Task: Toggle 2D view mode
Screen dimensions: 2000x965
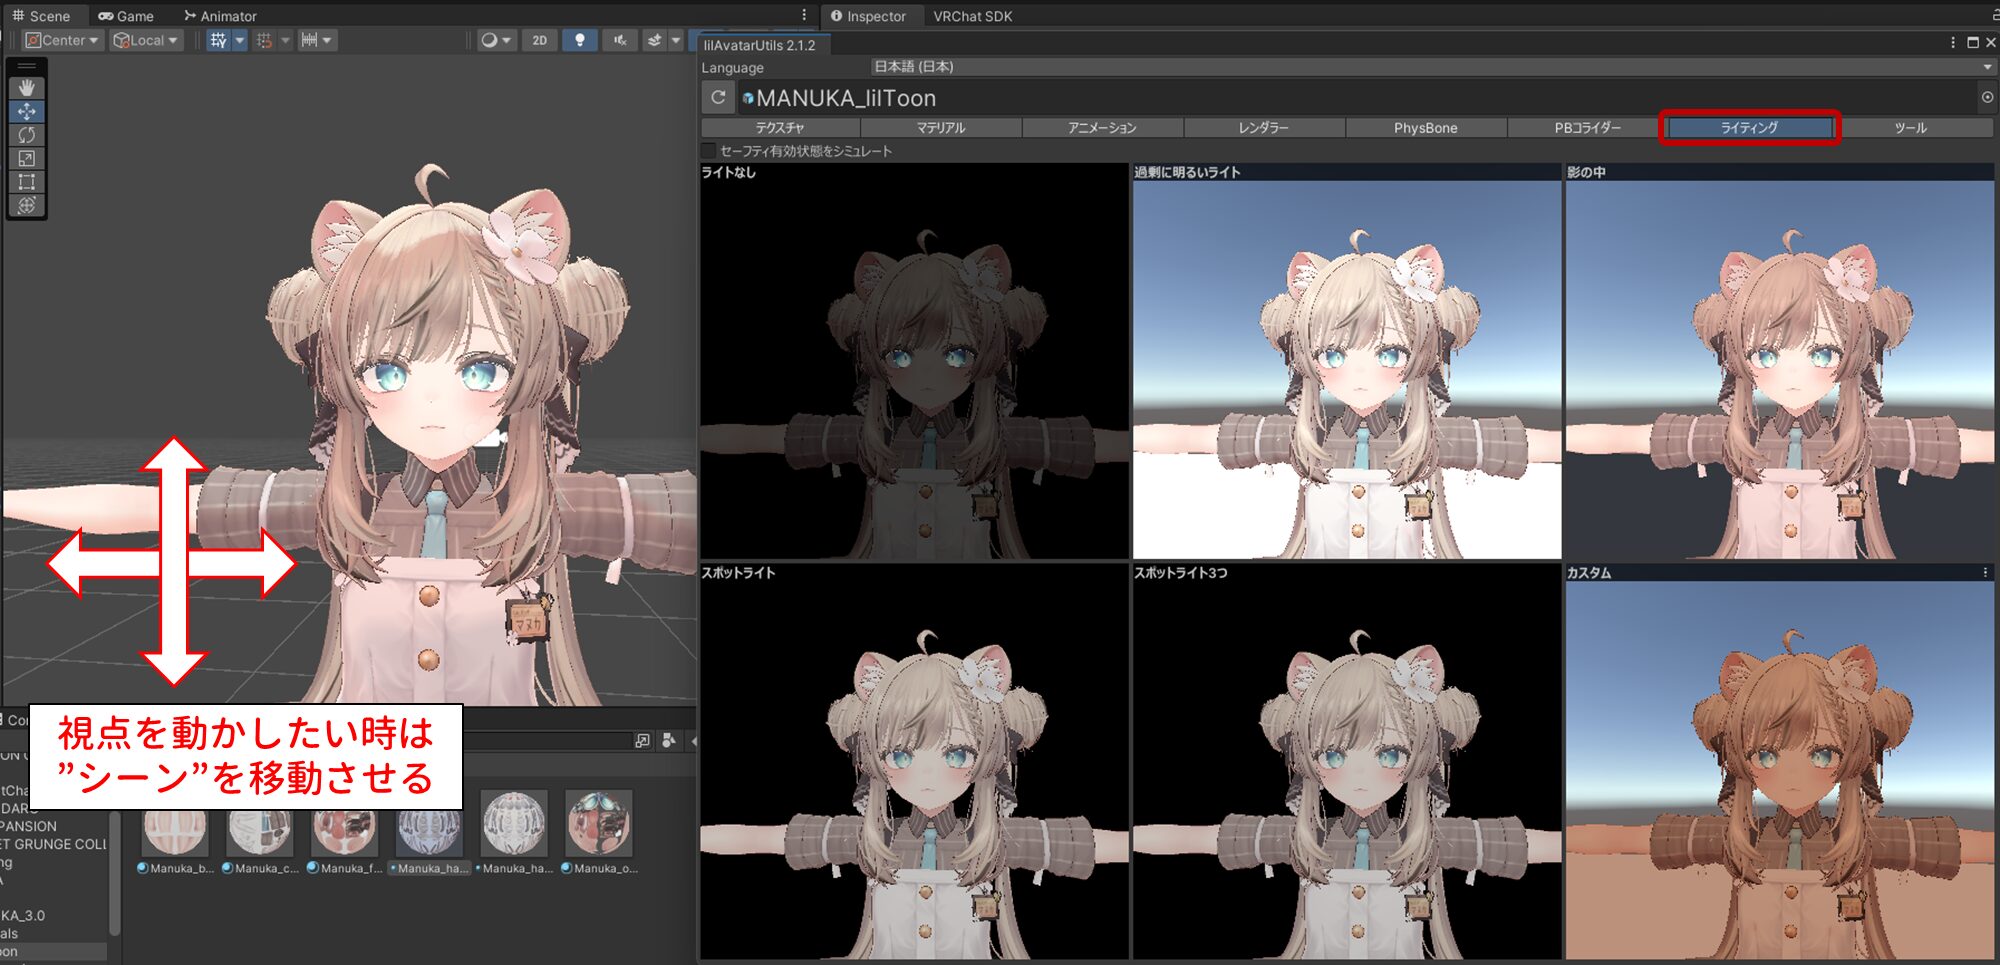Action: [539, 41]
